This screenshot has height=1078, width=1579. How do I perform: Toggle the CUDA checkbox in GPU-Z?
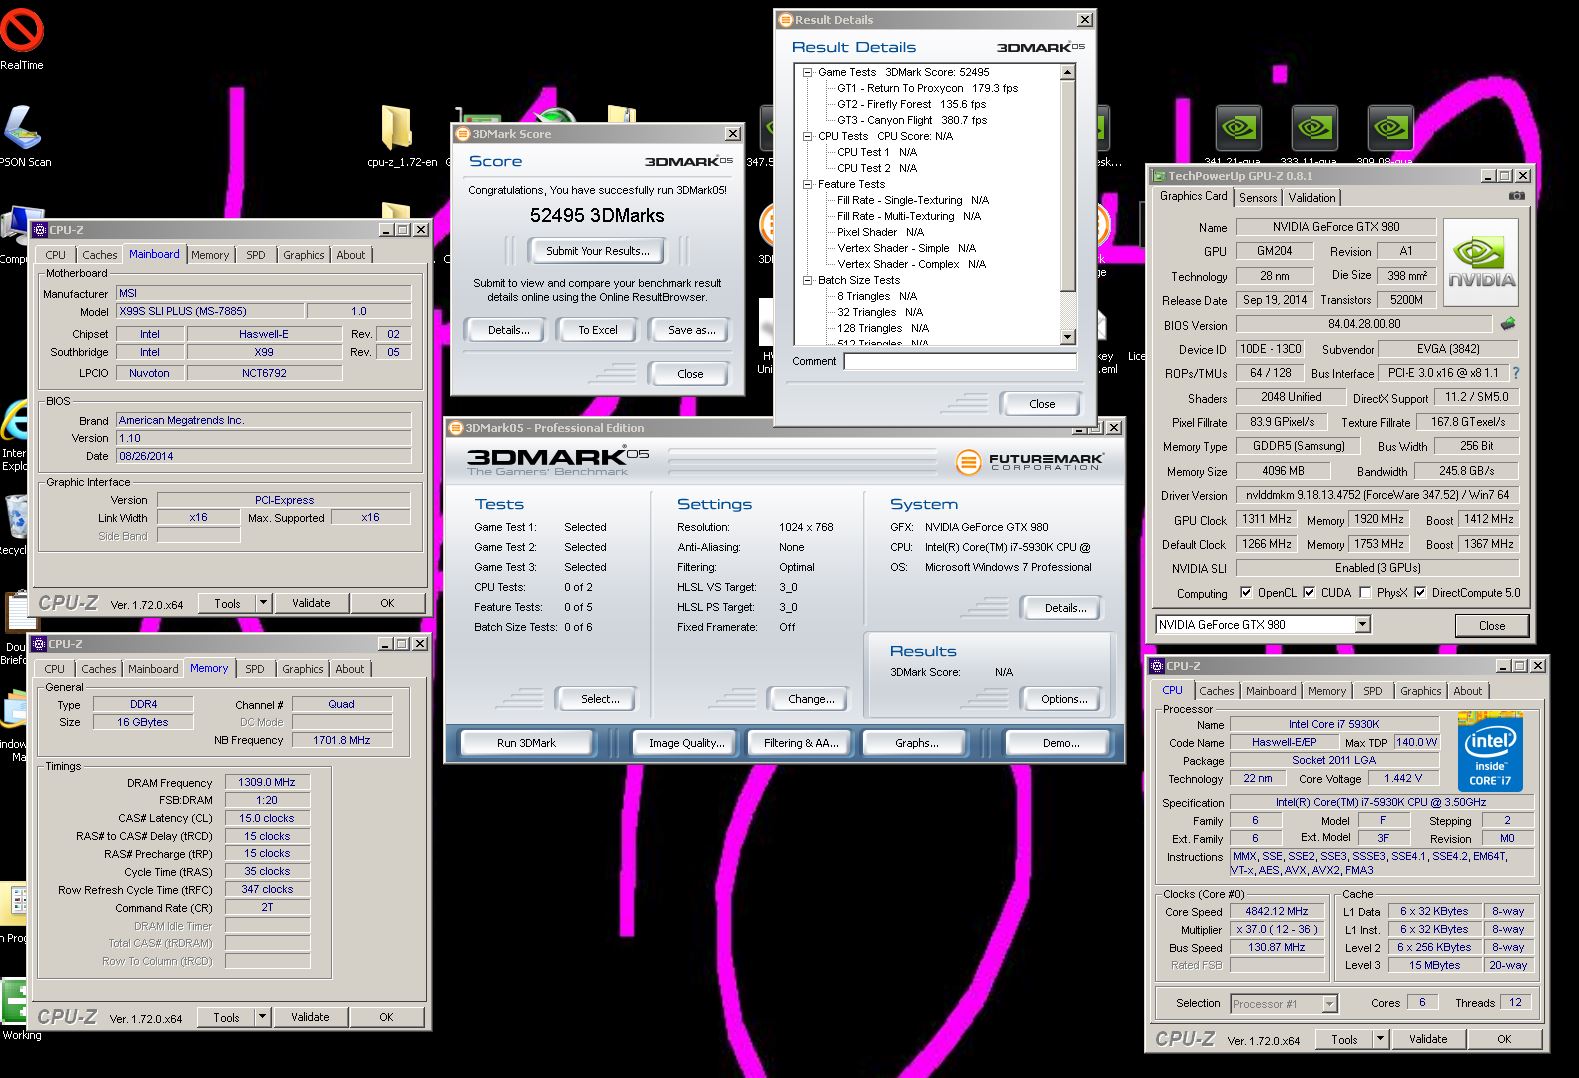pos(1309,592)
